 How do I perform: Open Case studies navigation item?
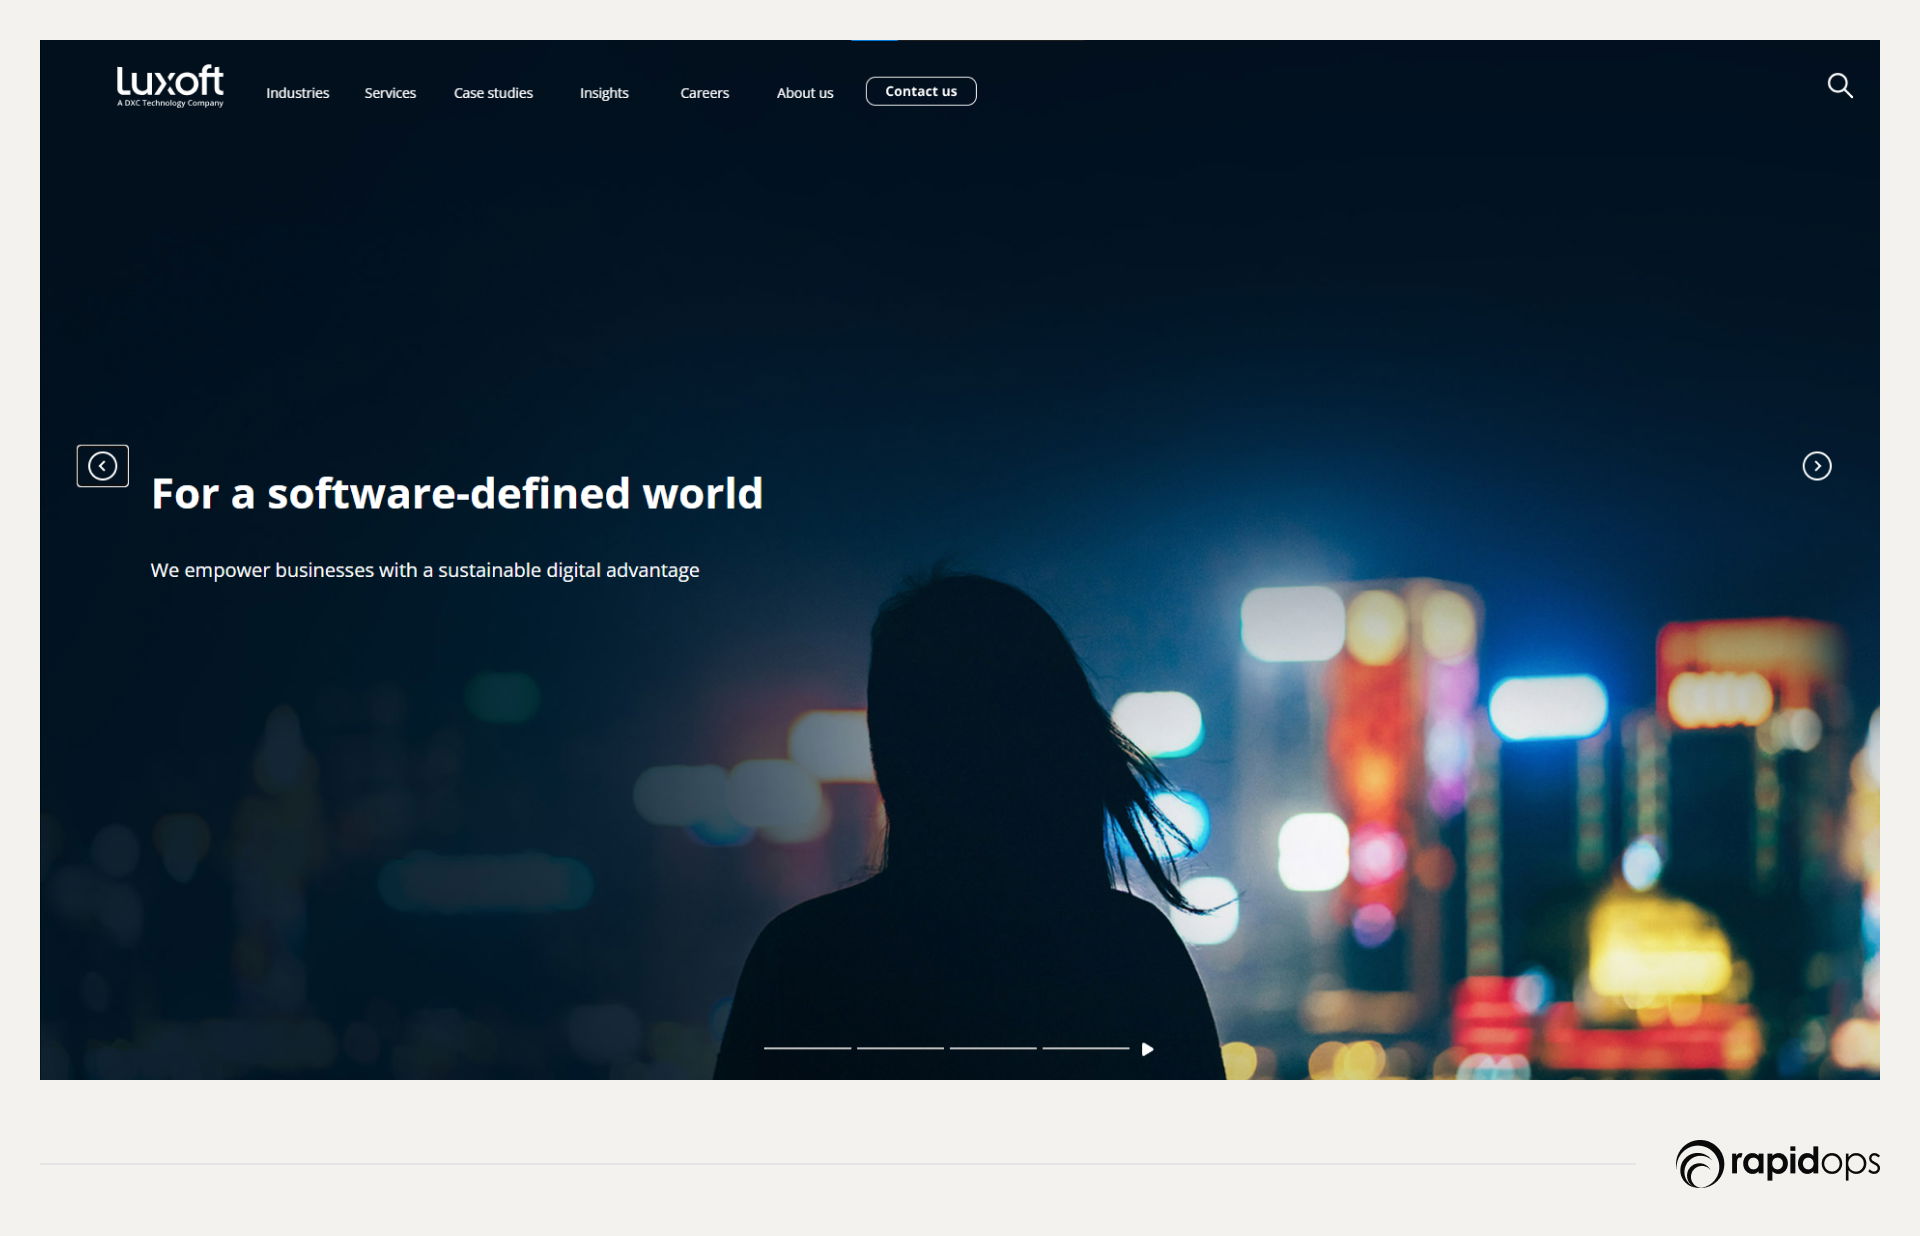(493, 93)
